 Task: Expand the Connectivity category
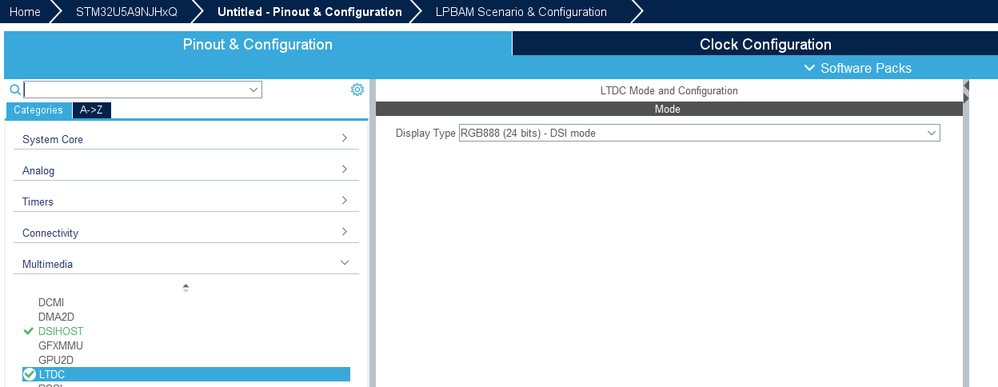186,232
